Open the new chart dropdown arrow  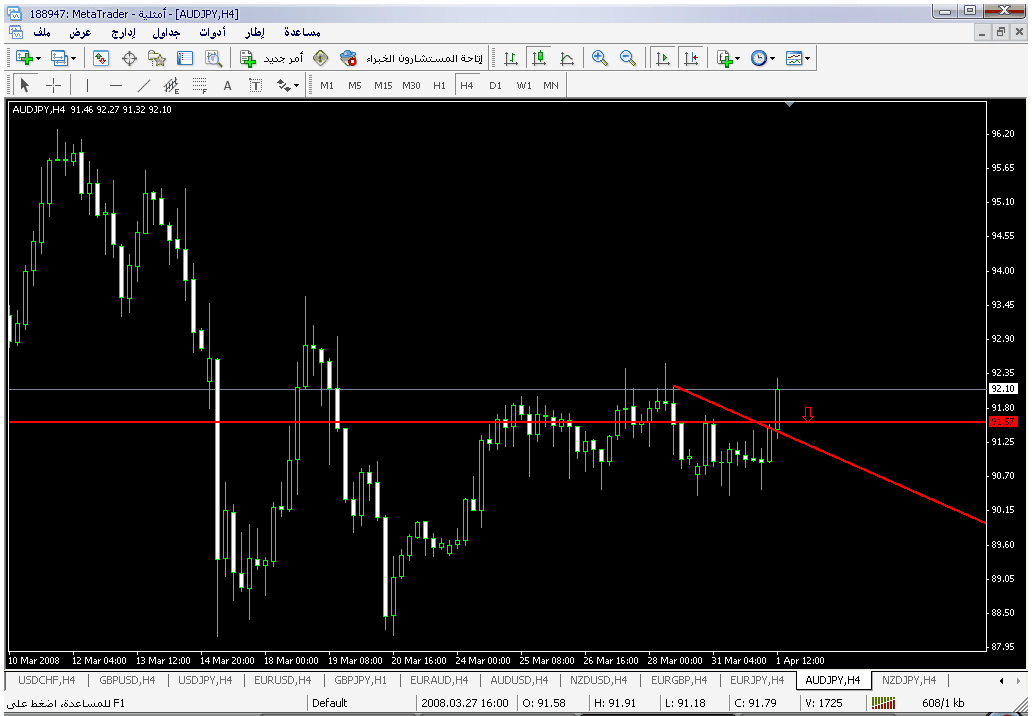(38, 59)
